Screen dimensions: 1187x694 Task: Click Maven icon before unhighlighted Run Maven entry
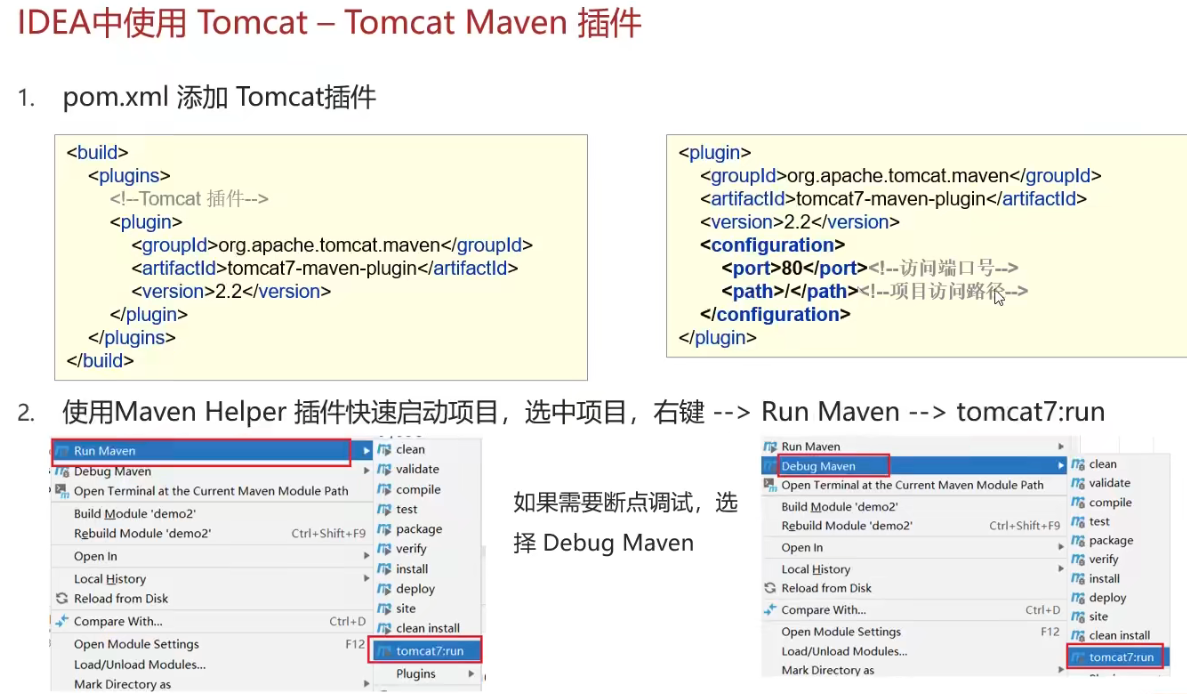tap(770, 447)
